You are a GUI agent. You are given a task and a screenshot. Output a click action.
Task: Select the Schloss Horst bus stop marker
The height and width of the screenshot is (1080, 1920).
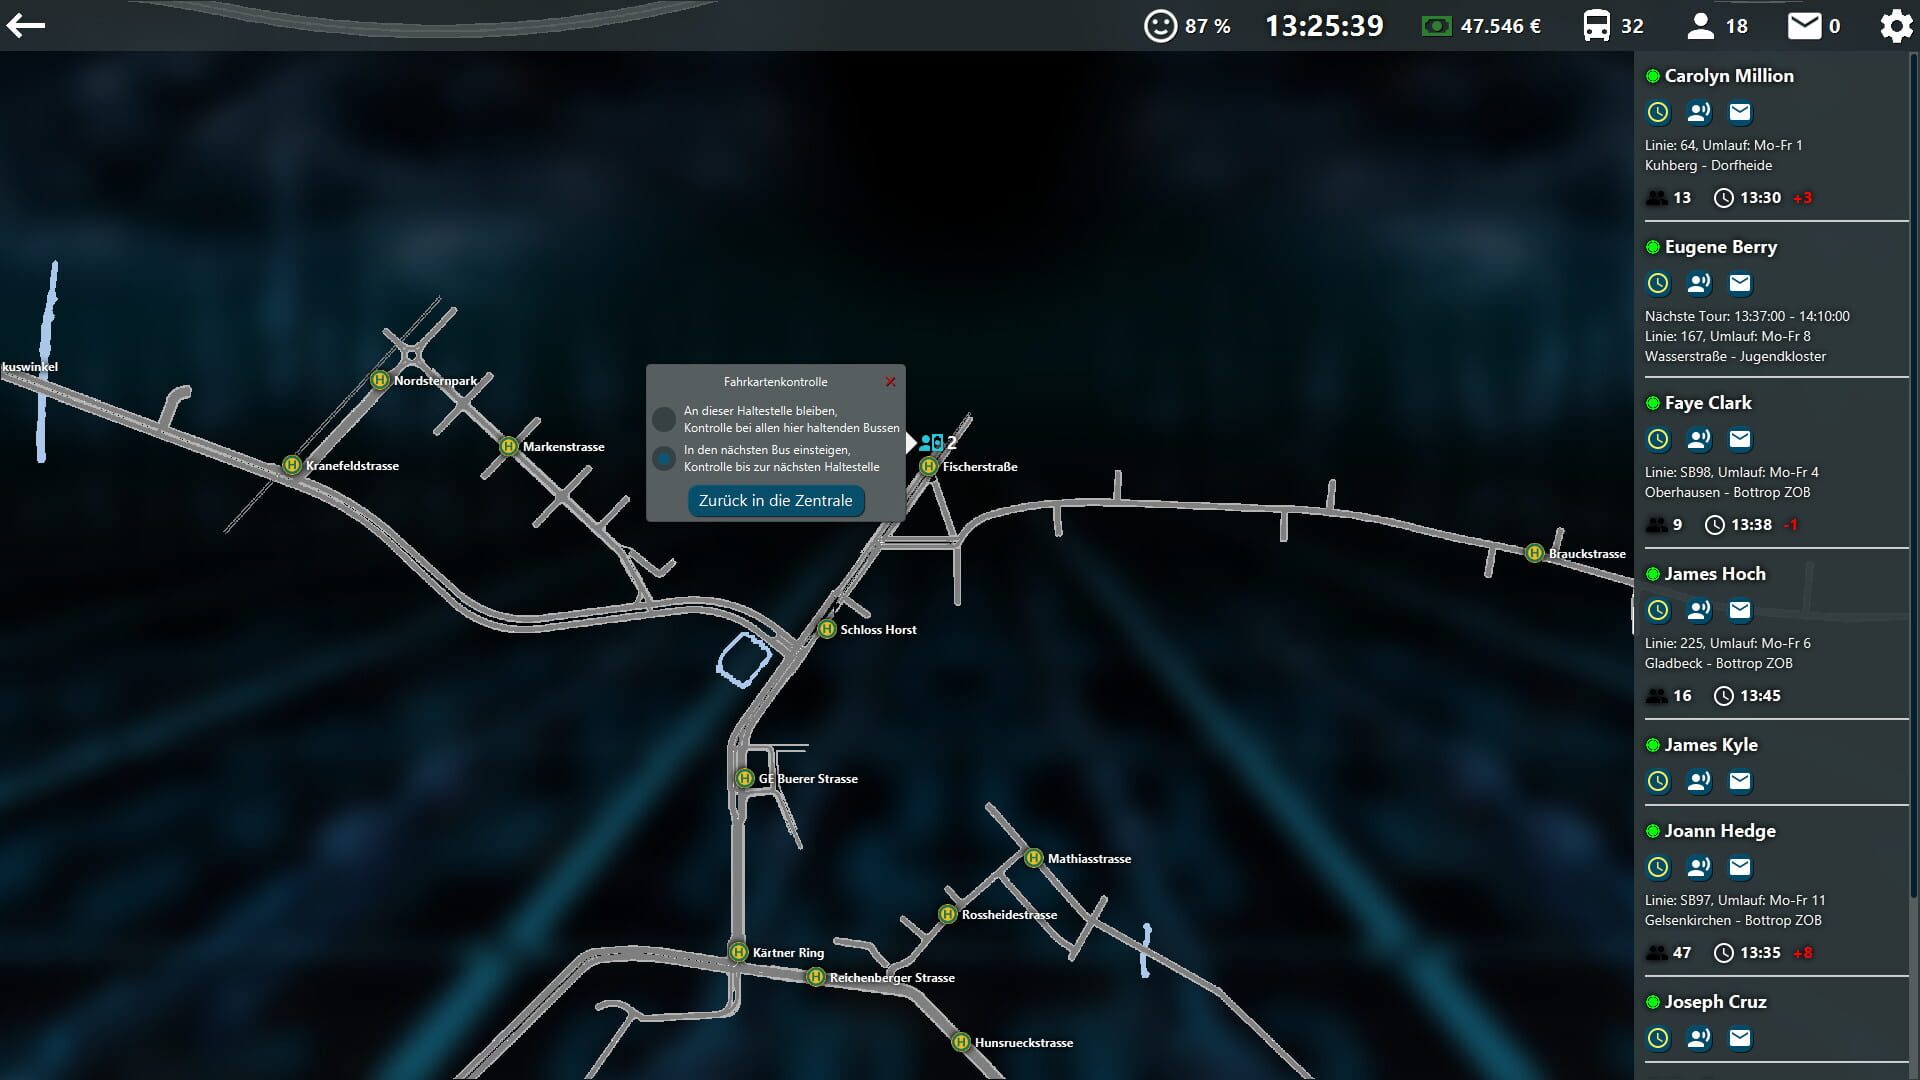(827, 629)
